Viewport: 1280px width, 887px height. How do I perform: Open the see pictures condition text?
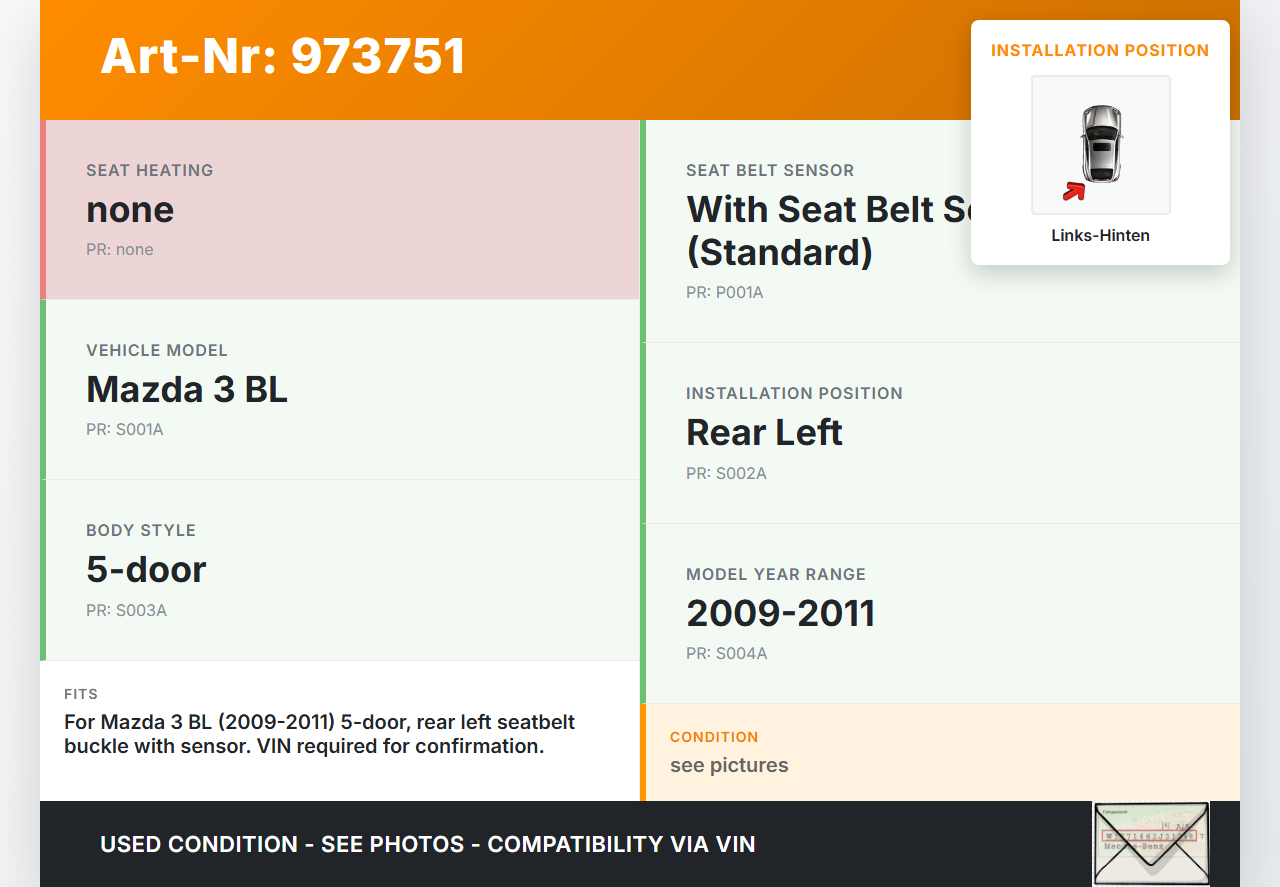click(729, 765)
